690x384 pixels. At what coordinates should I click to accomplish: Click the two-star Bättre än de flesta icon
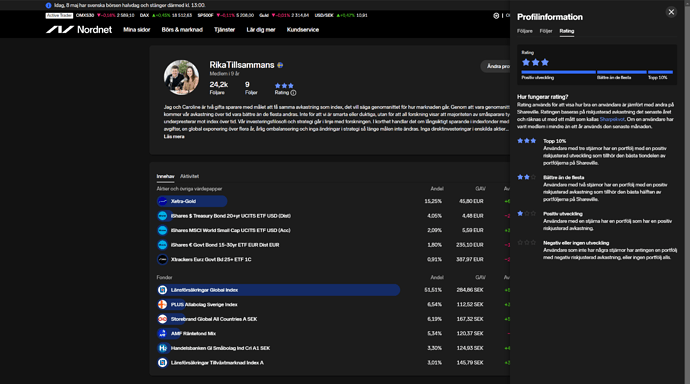[x=527, y=177]
